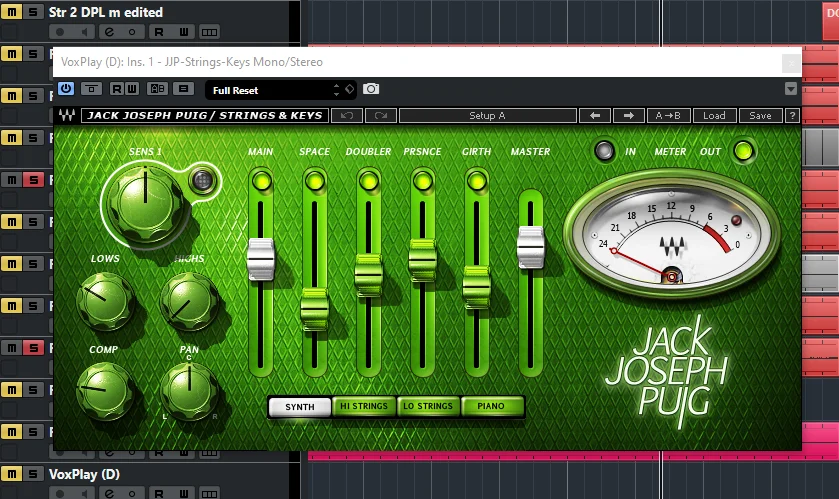The height and width of the screenshot is (499, 839).
Task: Enable monitor on Str 2 DPL m edited track
Action: coord(84,32)
